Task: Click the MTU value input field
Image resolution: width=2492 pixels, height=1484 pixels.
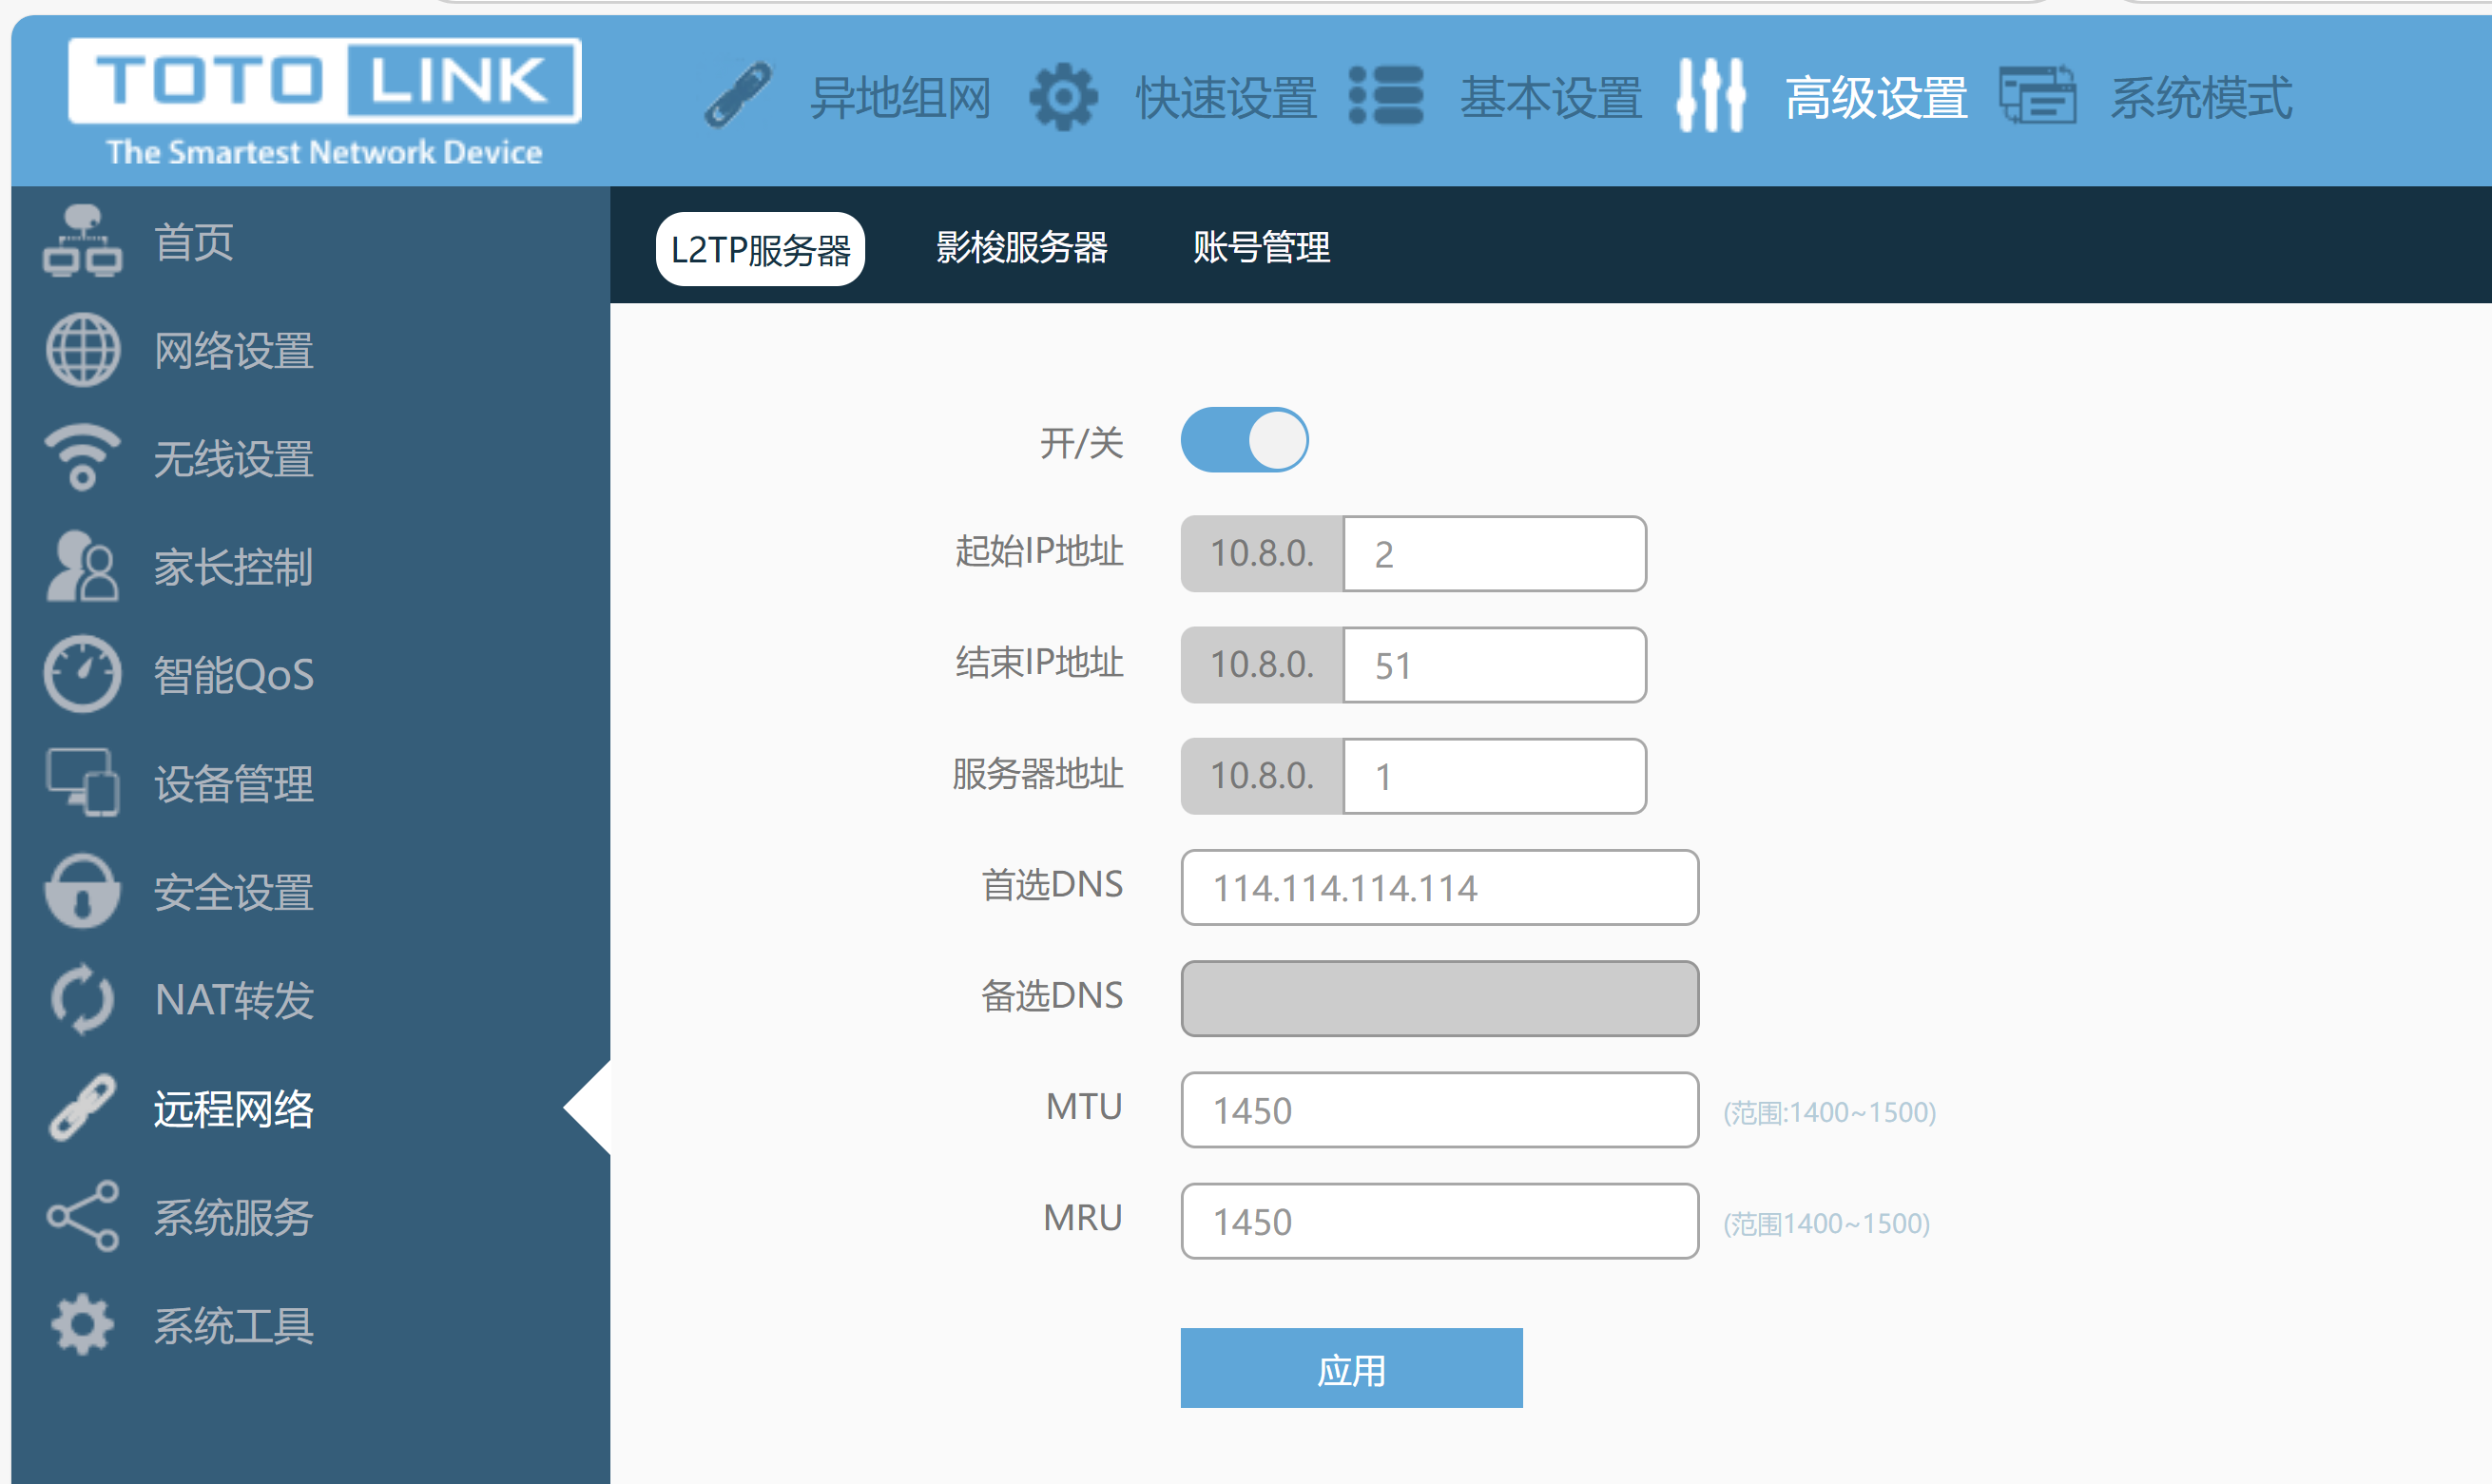Action: [x=1439, y=1110]
